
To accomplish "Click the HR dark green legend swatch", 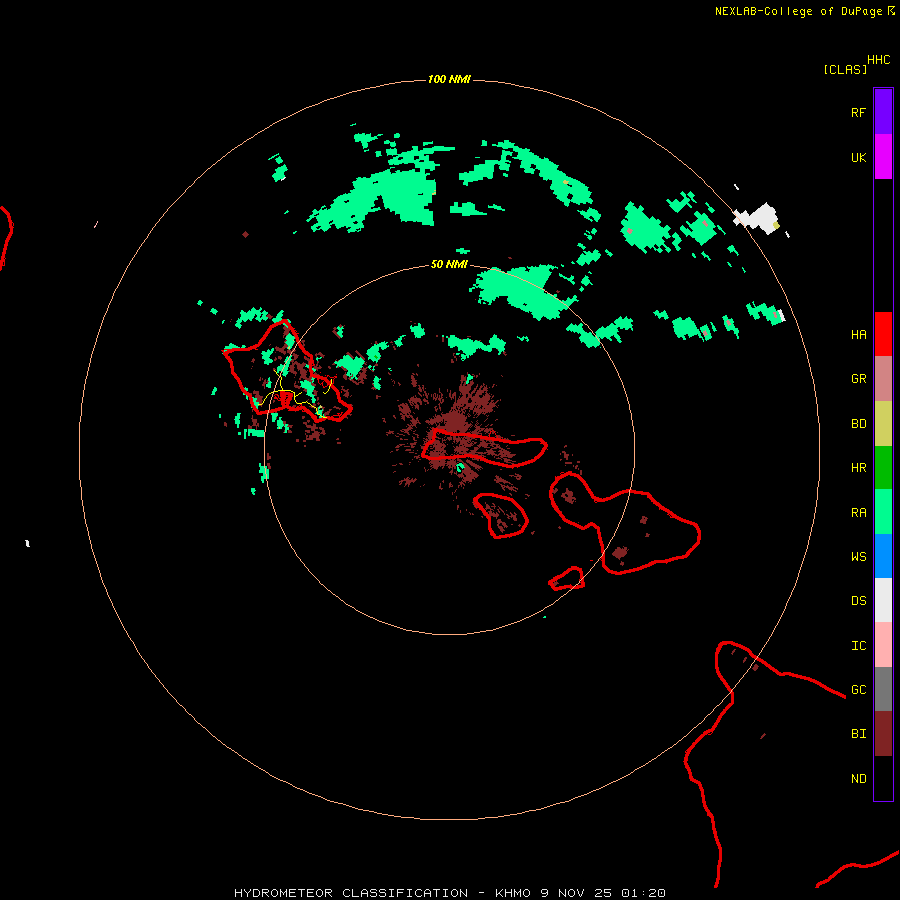I will (x=883, y=468).
